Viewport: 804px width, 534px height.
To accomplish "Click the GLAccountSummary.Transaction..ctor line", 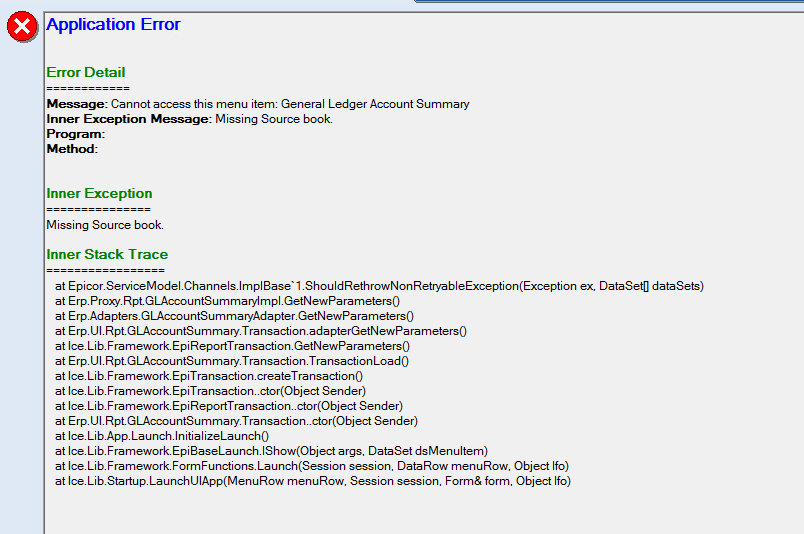I will point(236,421).
